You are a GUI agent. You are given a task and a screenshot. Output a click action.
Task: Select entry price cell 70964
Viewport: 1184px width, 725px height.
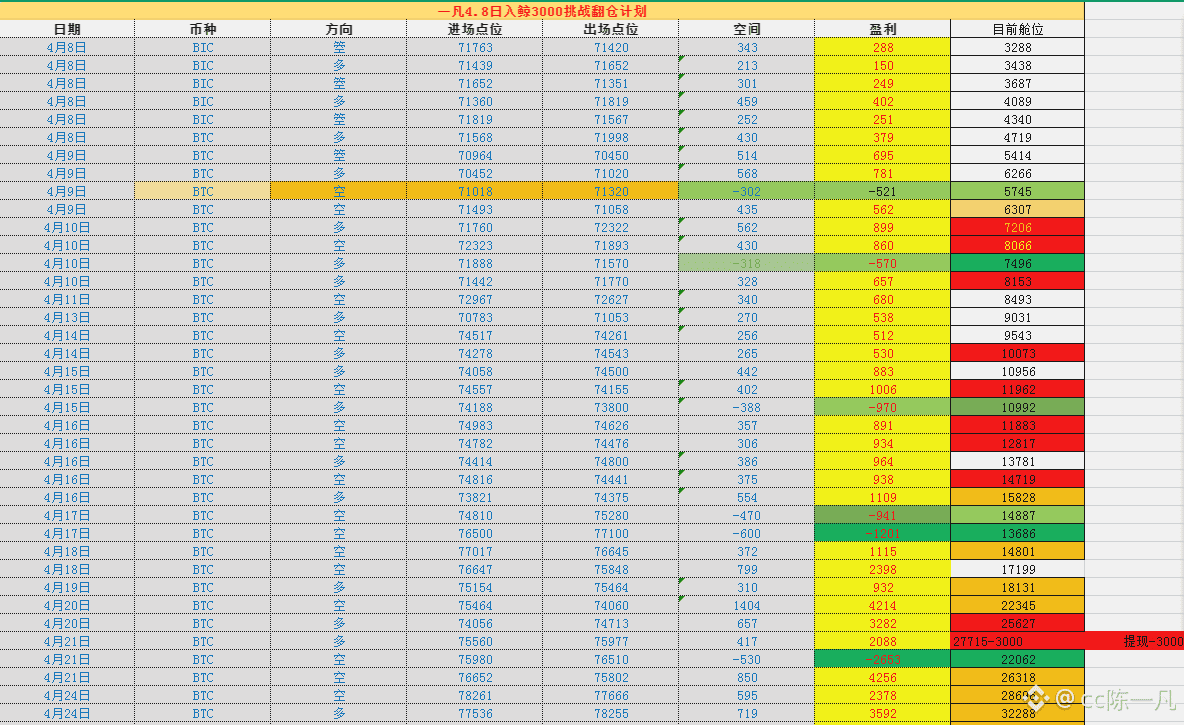coord(474,156)
